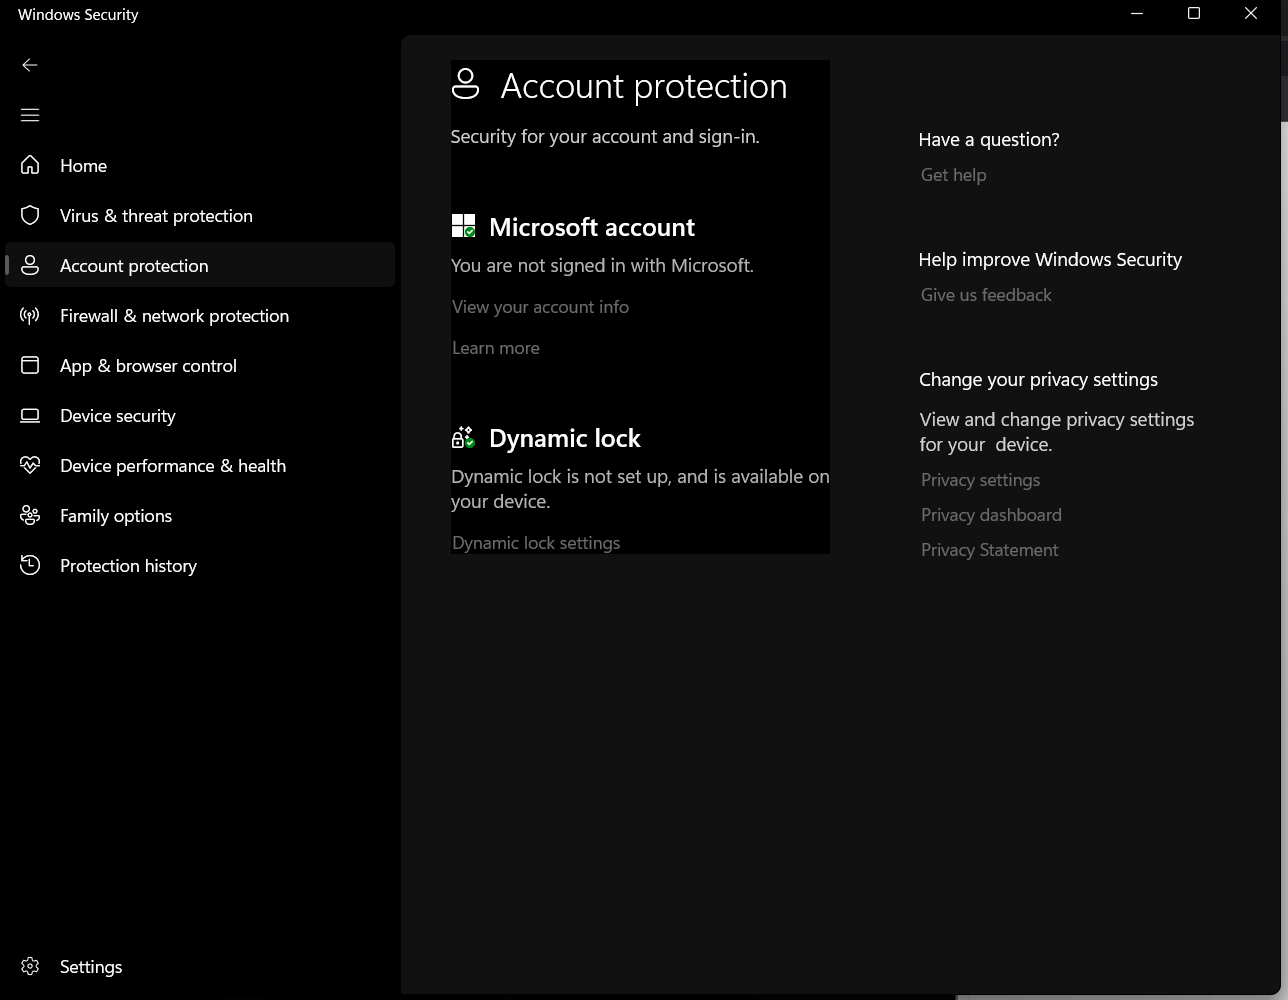Click "Security for your account and sign-in." text
The width and height of the screenshot is (1288, 1000).
point(605,136)
